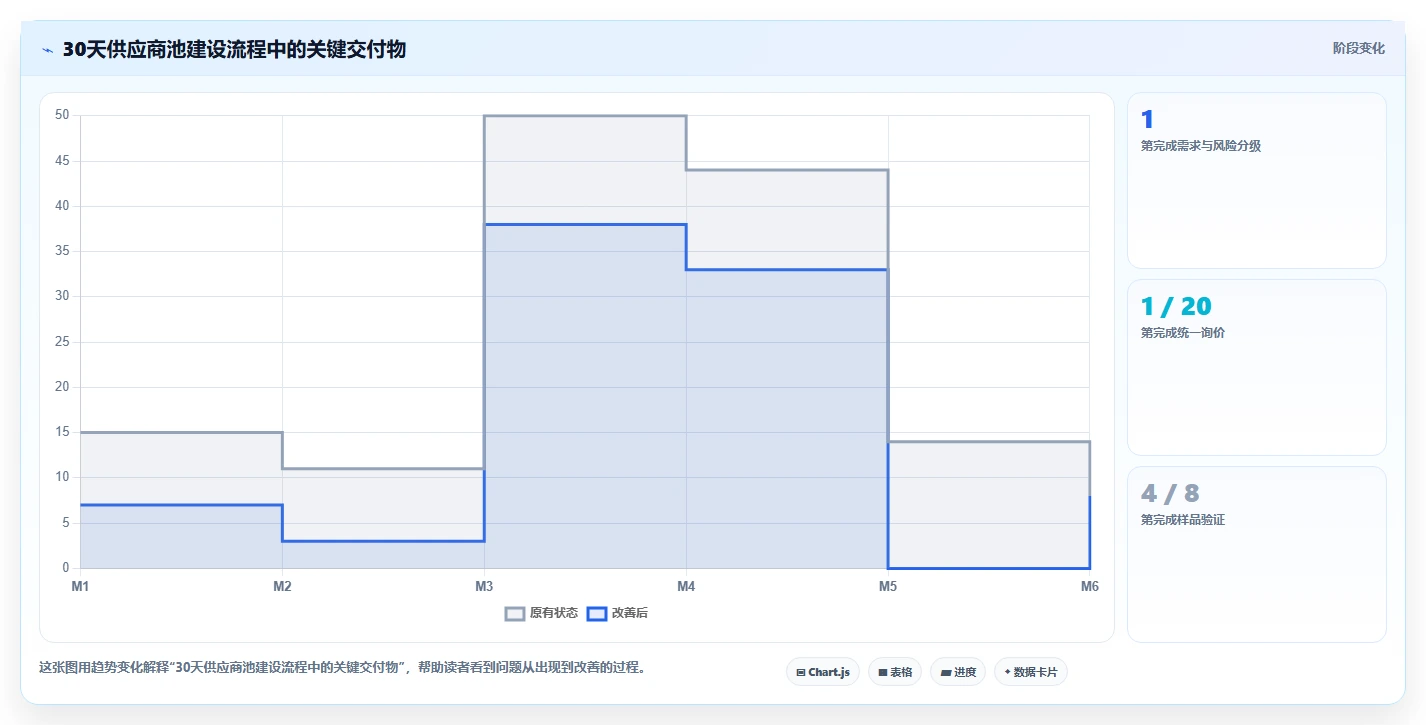Click the 25 y-axis tick label
This screenshot has height=725, width=1426.
click(62, 342)
